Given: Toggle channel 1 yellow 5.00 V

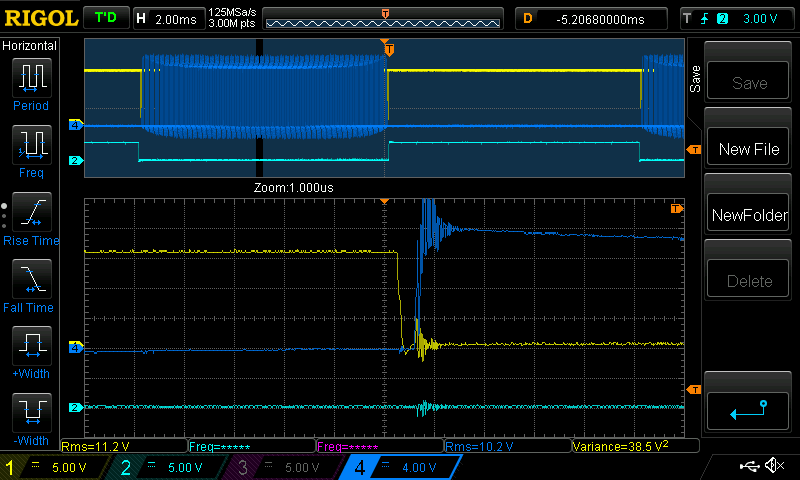Looking at the screenshot, I should pos(55,467).
